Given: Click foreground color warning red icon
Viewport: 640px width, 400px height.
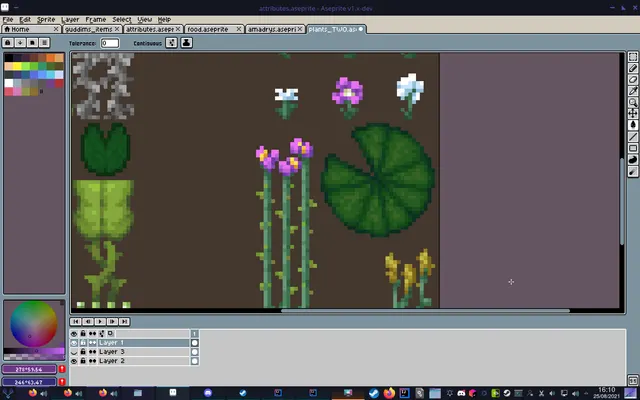Looking at the screenshot, I should click(62, 369).
